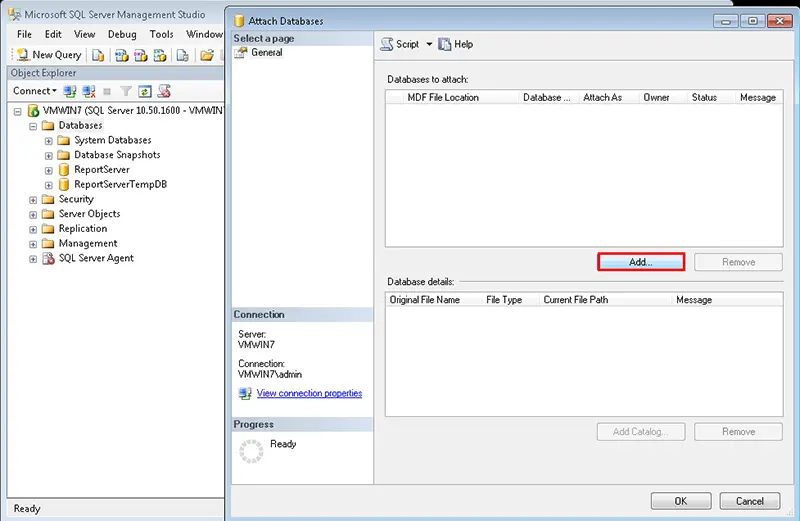Expand the Replication folder
800x521 pixels.
(33, 229)
